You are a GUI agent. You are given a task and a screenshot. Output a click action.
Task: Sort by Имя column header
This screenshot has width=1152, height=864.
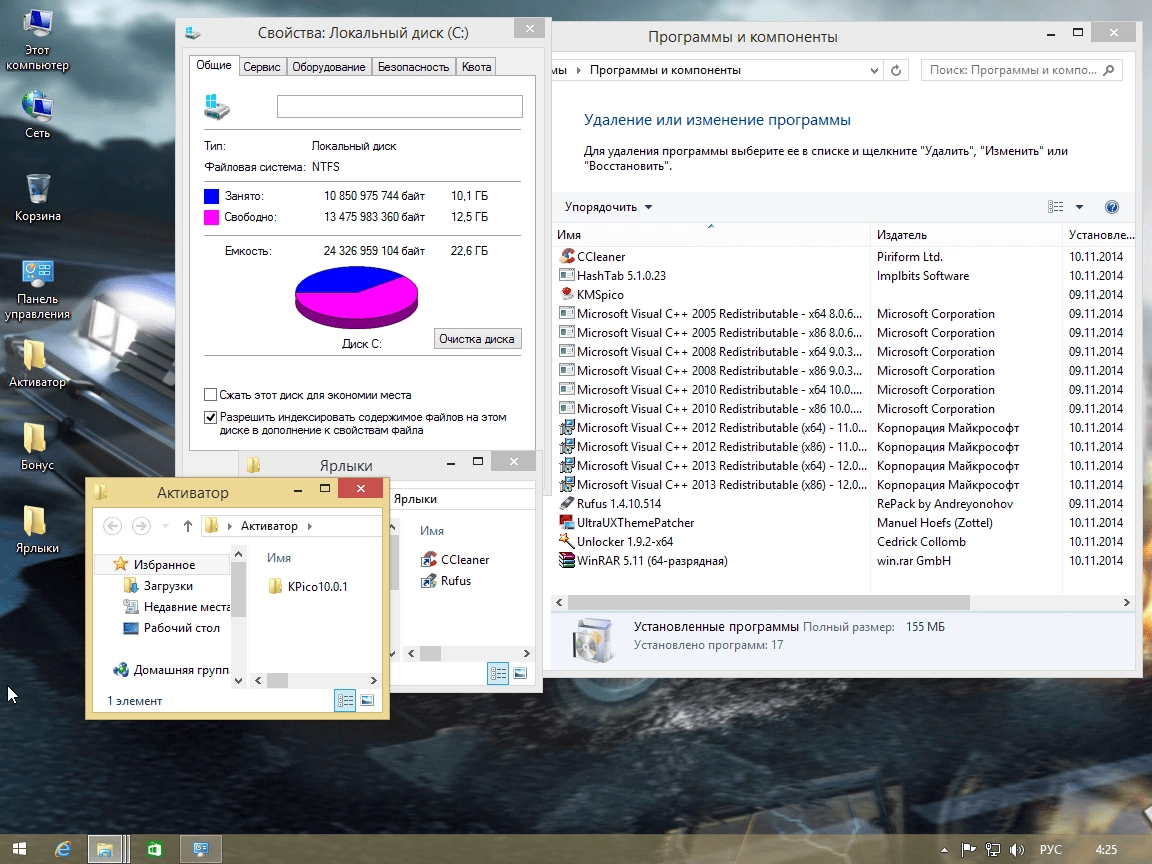point(710,235)
